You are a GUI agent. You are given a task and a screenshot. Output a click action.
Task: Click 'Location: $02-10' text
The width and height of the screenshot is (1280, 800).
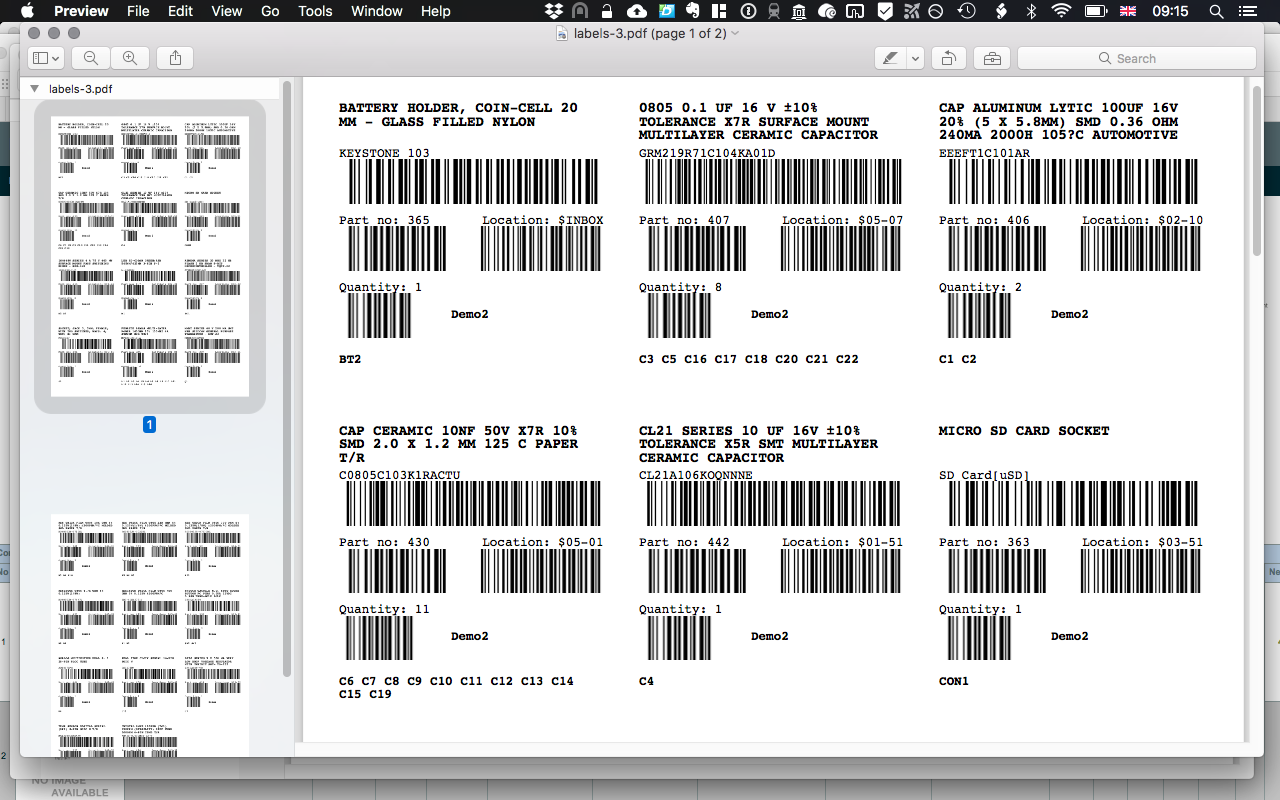coord(1143,220)
